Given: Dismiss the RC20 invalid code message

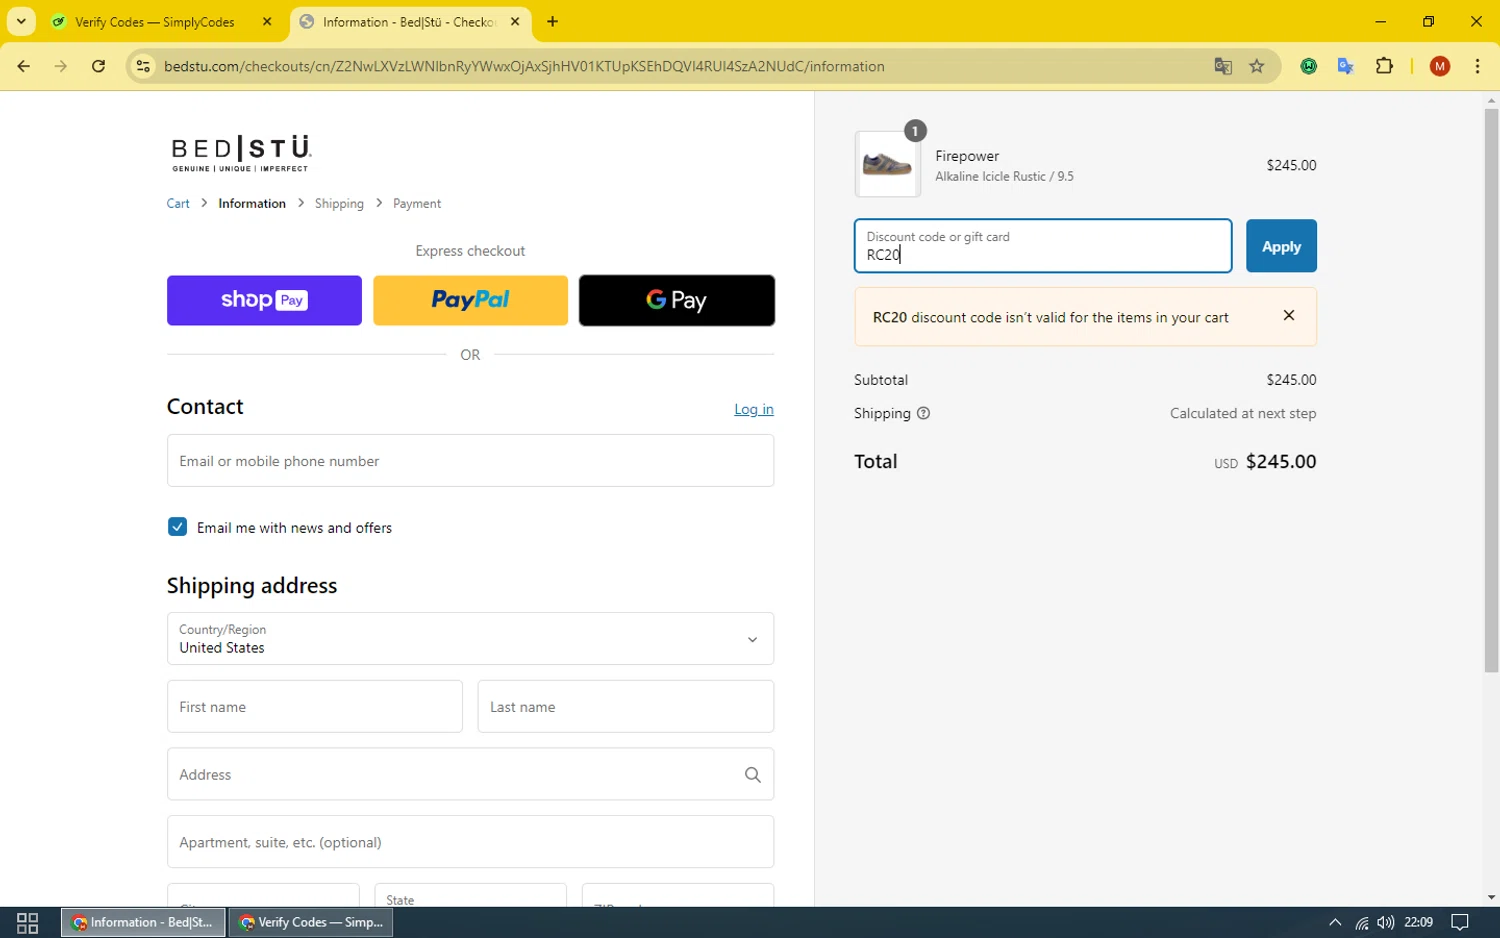Looking at the screenshot, I should 1289,315.
